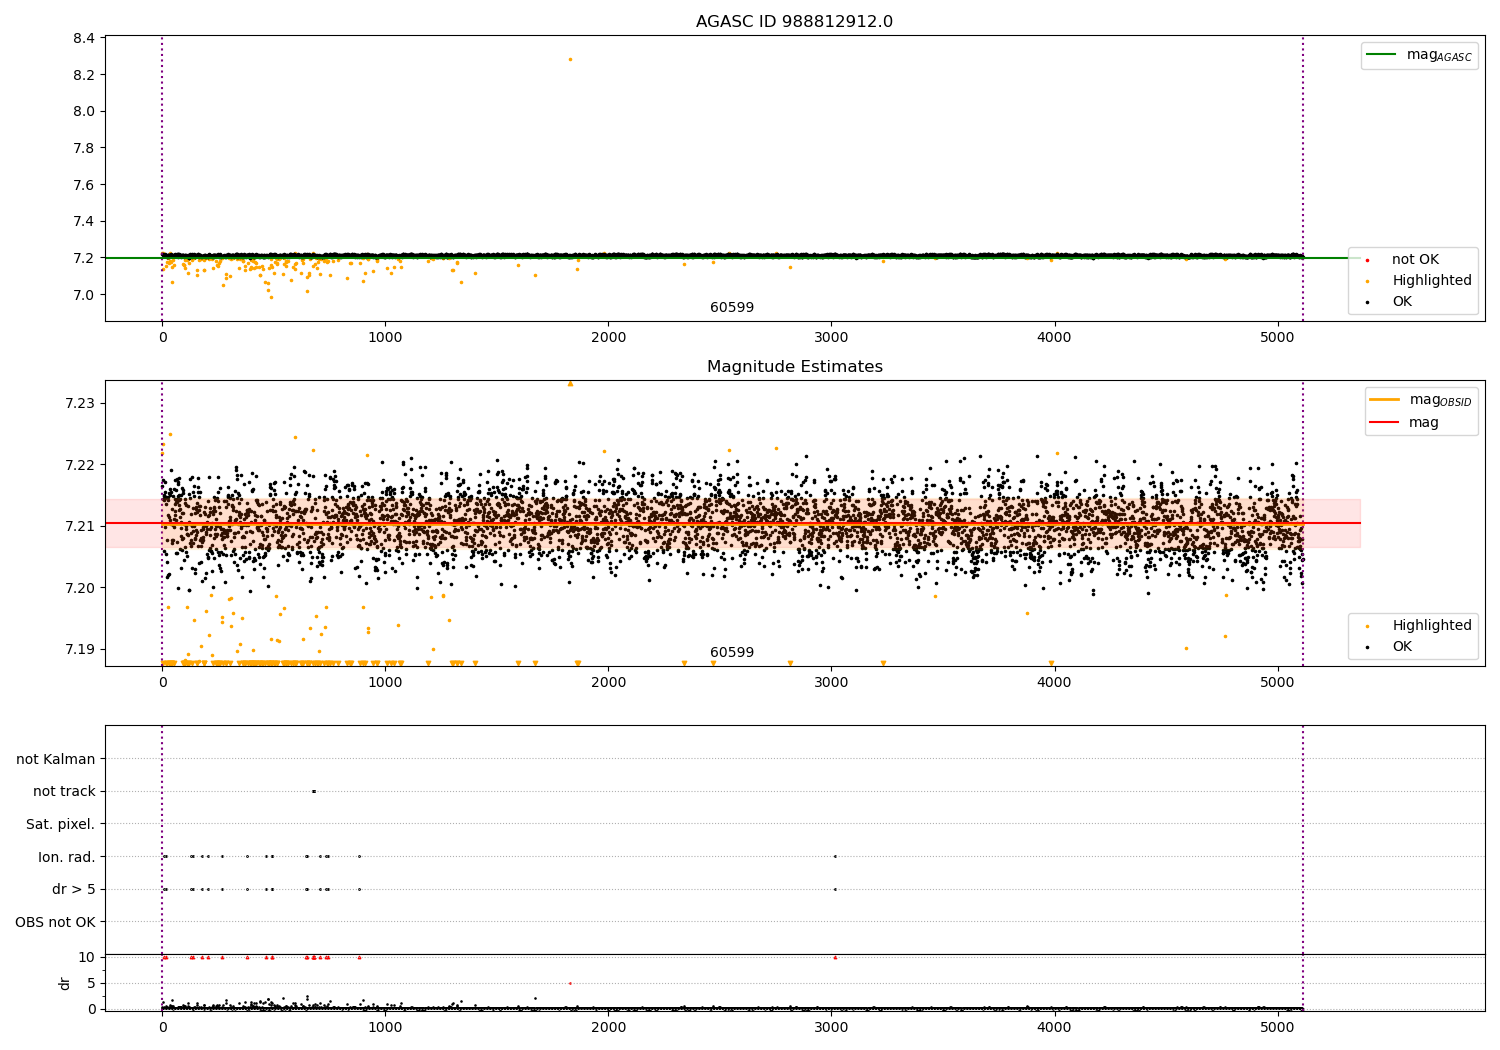Click the '7.23' y-axis tick in middle plot

[x=80, y=403]
